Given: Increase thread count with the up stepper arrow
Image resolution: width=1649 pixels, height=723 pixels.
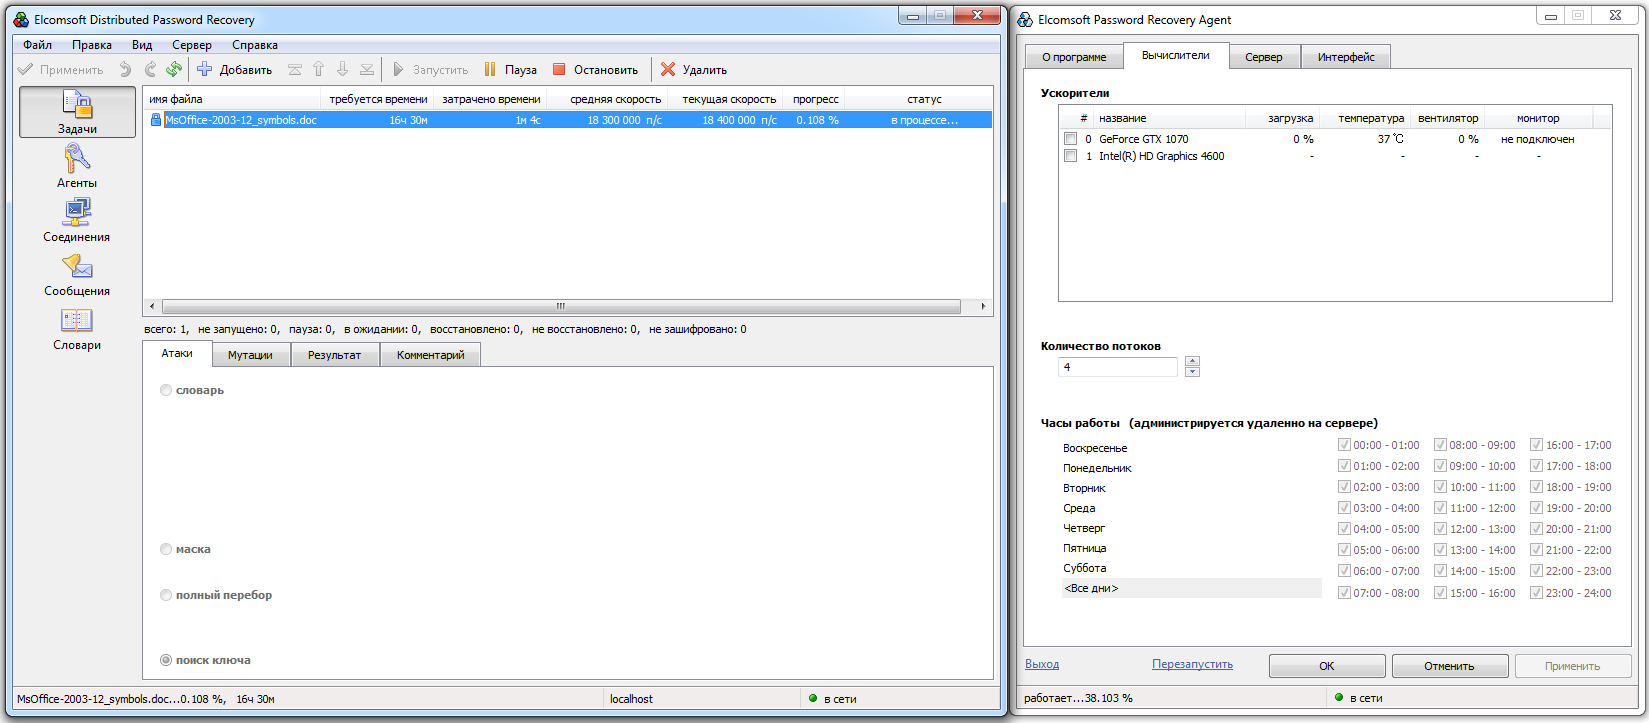Looking at the screenshot, I should click(x=1192, y=361).
